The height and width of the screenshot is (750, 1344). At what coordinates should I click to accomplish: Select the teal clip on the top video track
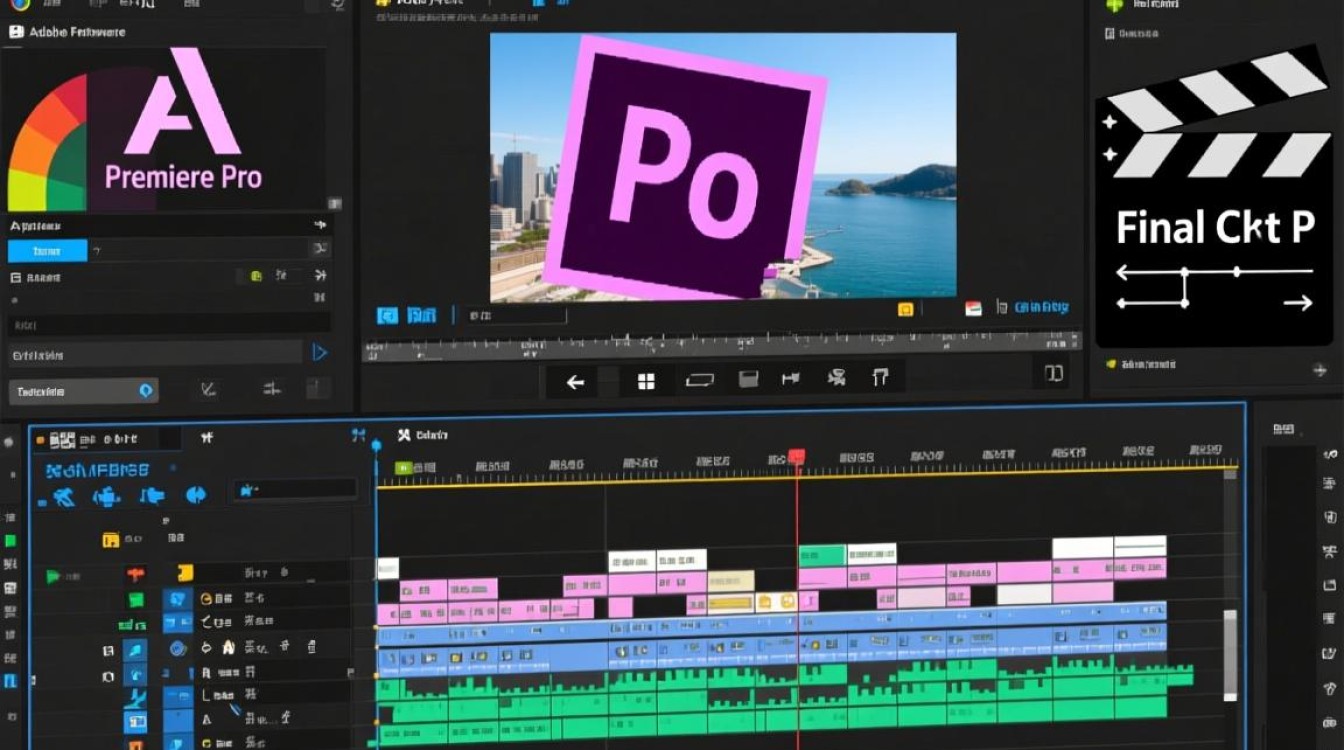tap(822, 556)
